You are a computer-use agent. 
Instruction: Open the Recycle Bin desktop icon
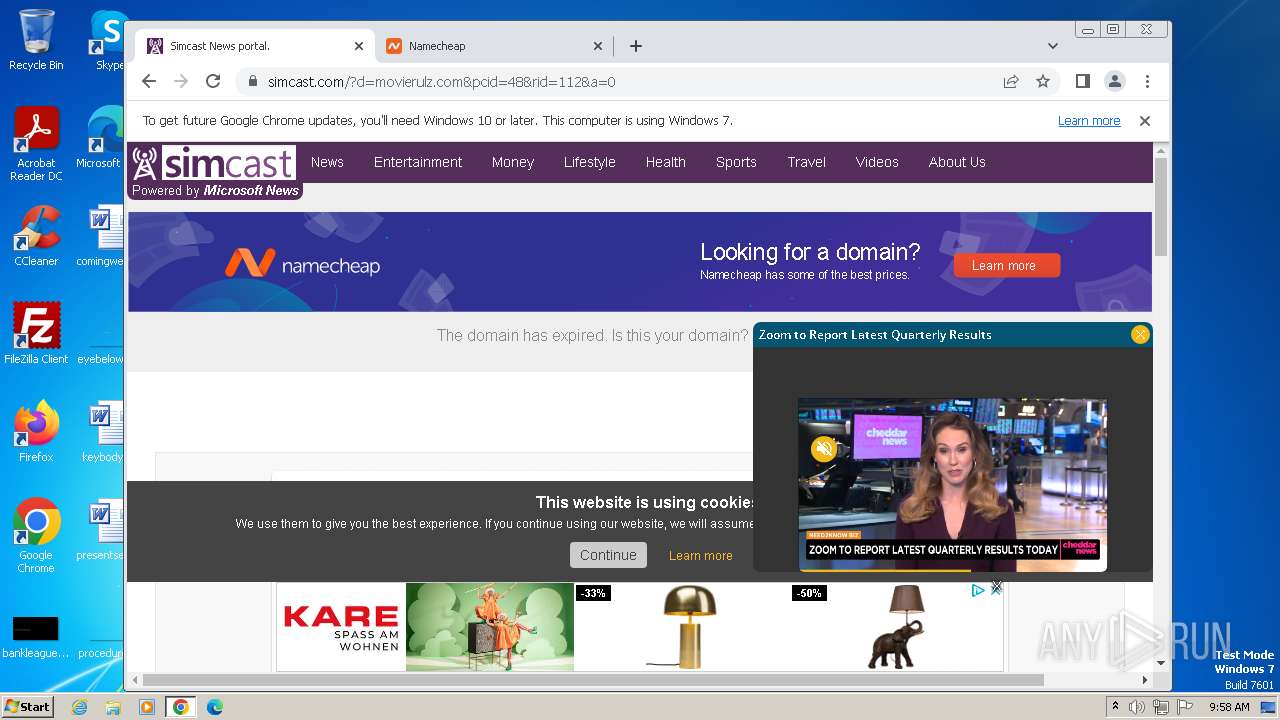pyautogui.click(x=36, y=39)
